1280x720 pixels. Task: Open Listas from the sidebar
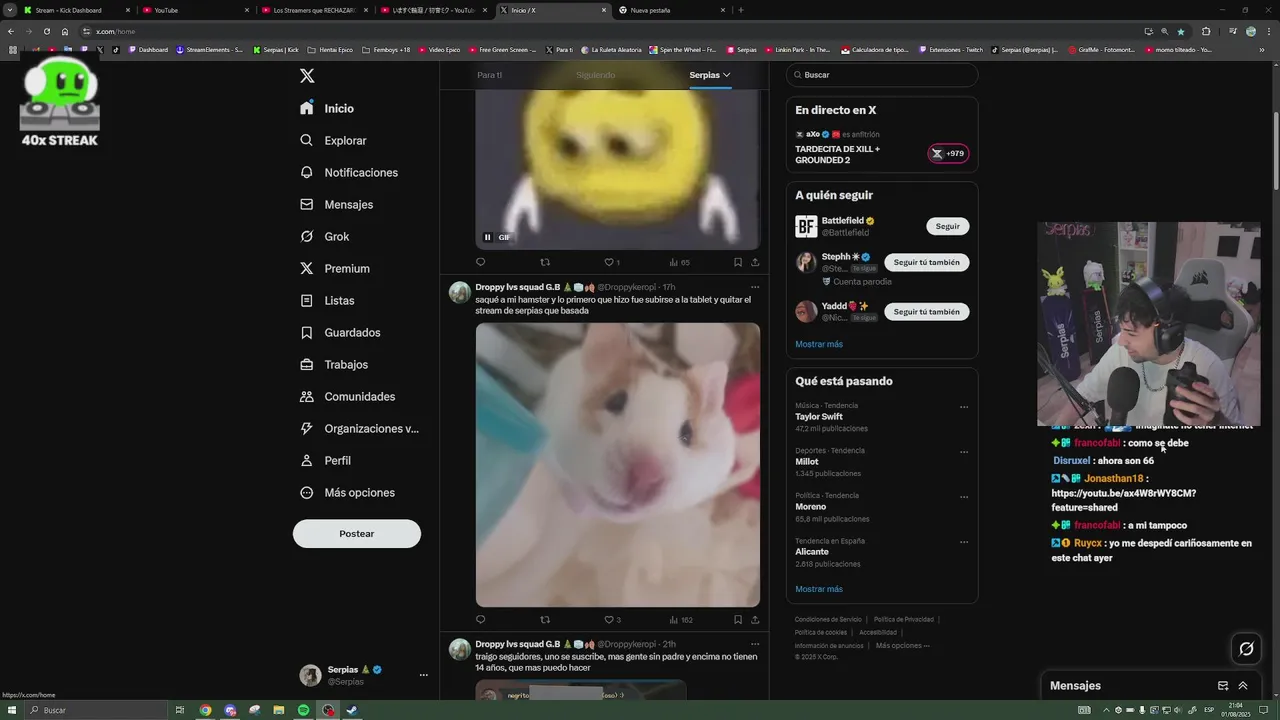[327, 300]
